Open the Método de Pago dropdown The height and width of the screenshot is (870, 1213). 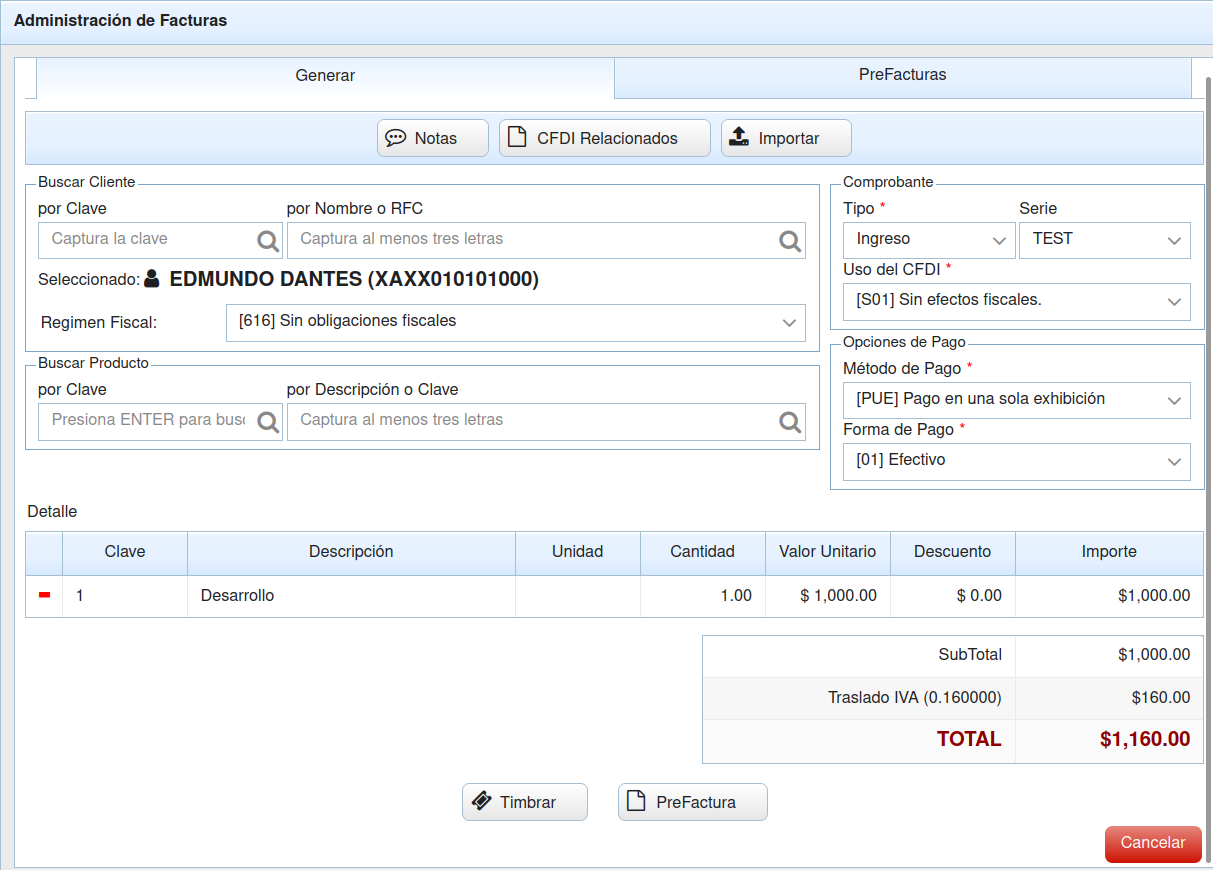coord(1017,400)
